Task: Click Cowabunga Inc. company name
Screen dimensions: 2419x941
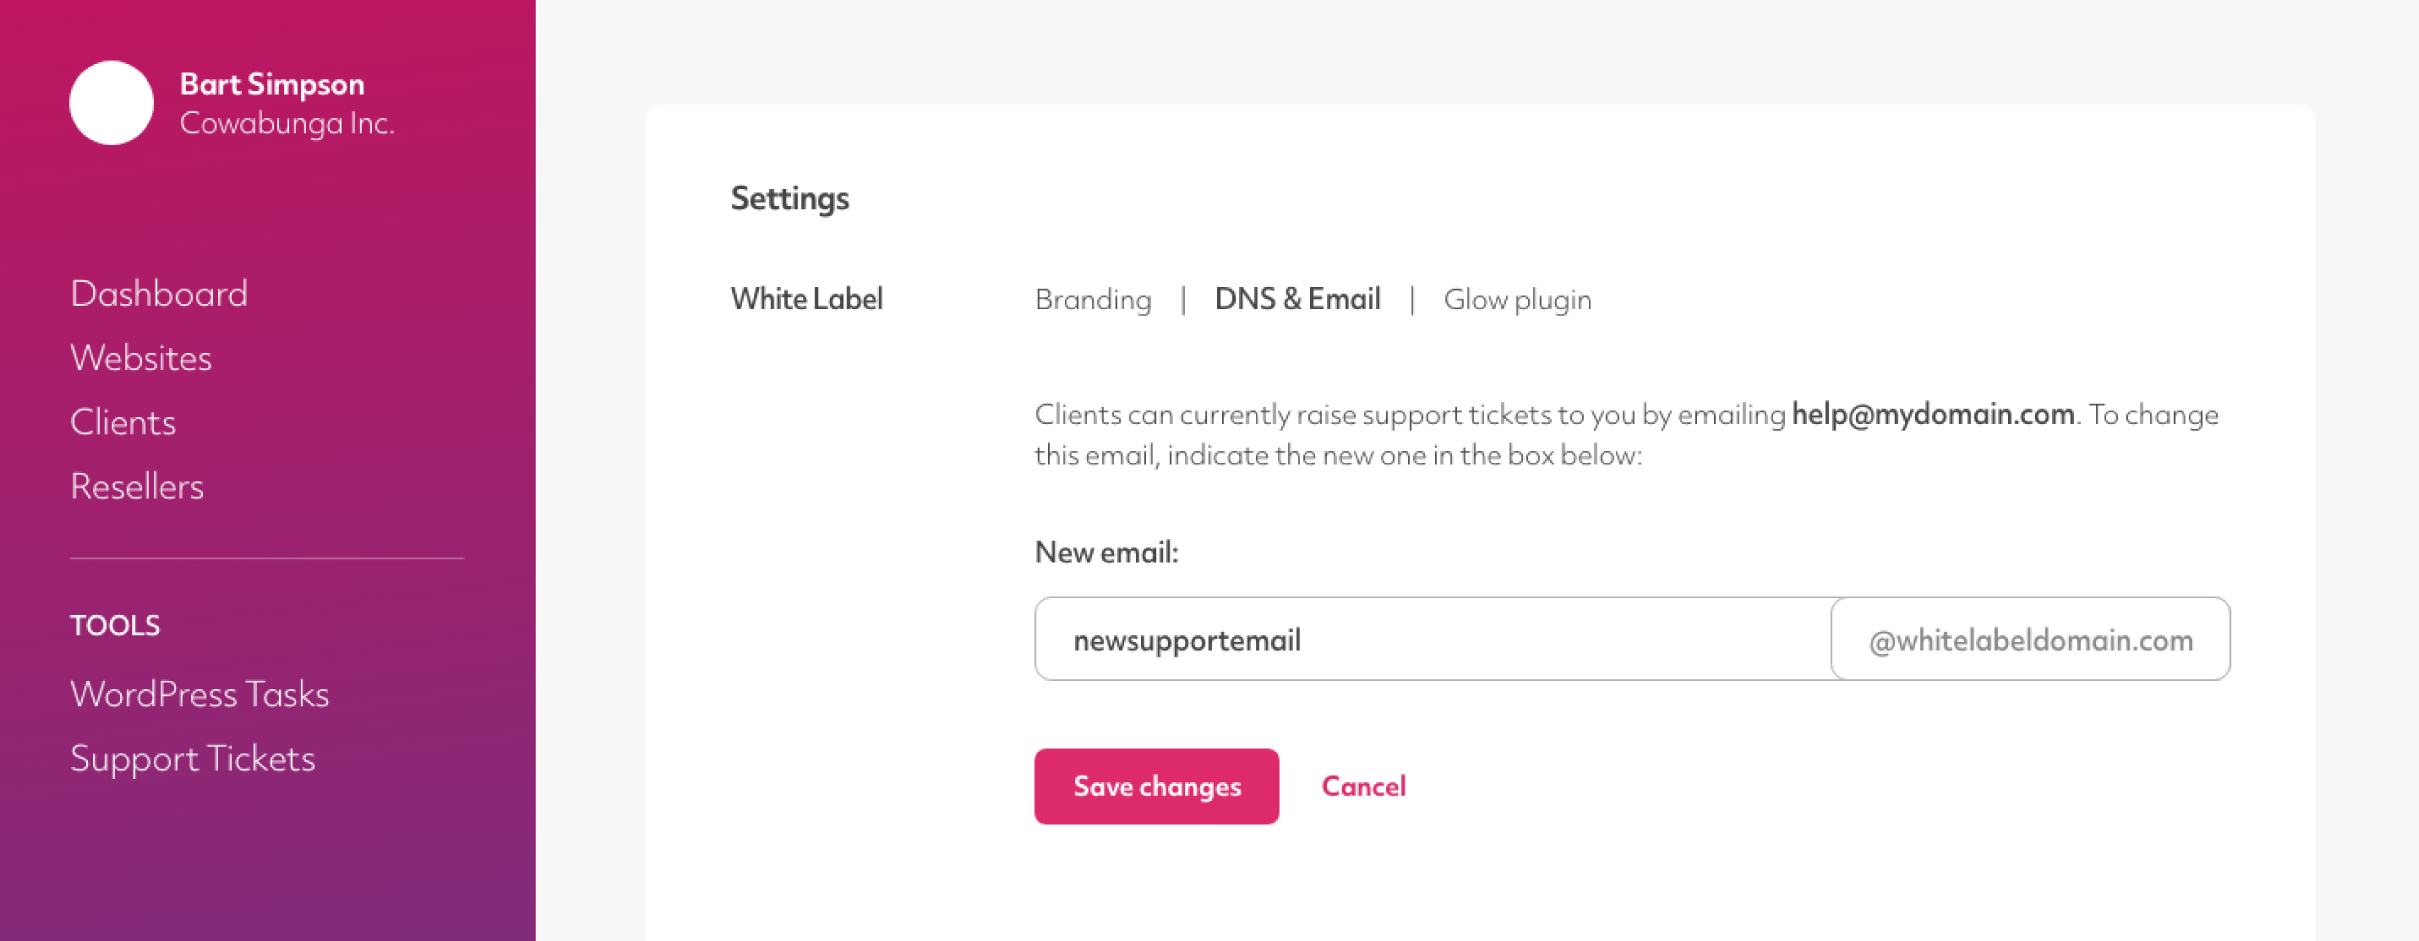Action: [287, 123]
